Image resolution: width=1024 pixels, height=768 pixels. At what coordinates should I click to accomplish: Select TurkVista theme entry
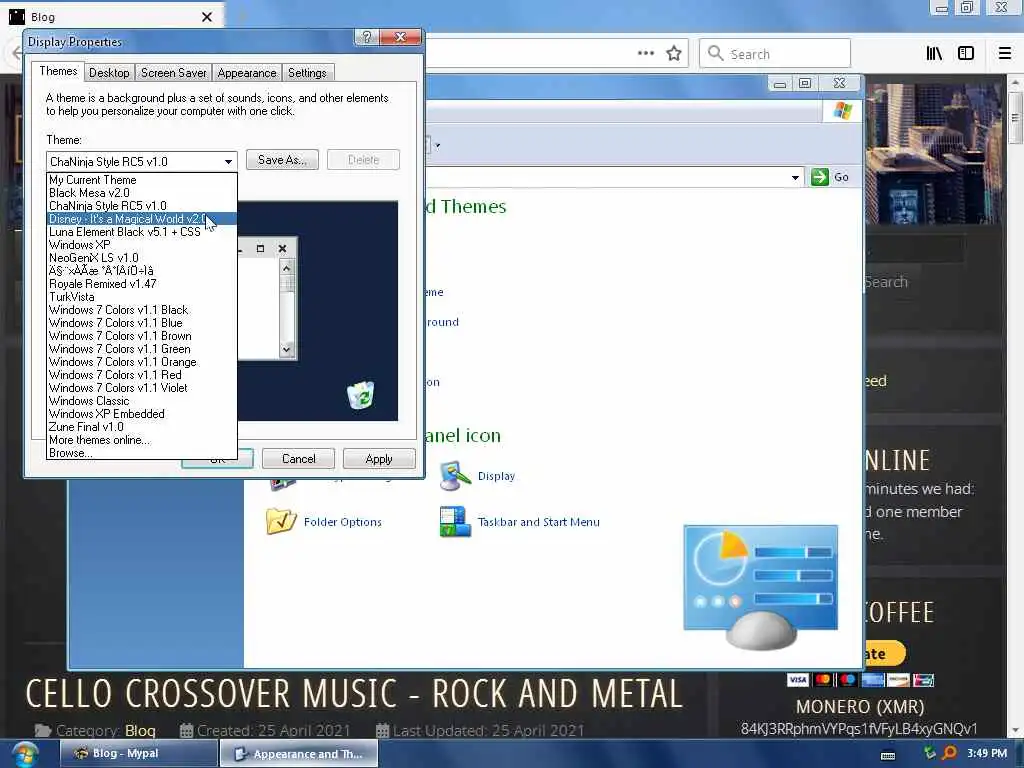pyautogui.click(x=142, y=297)
